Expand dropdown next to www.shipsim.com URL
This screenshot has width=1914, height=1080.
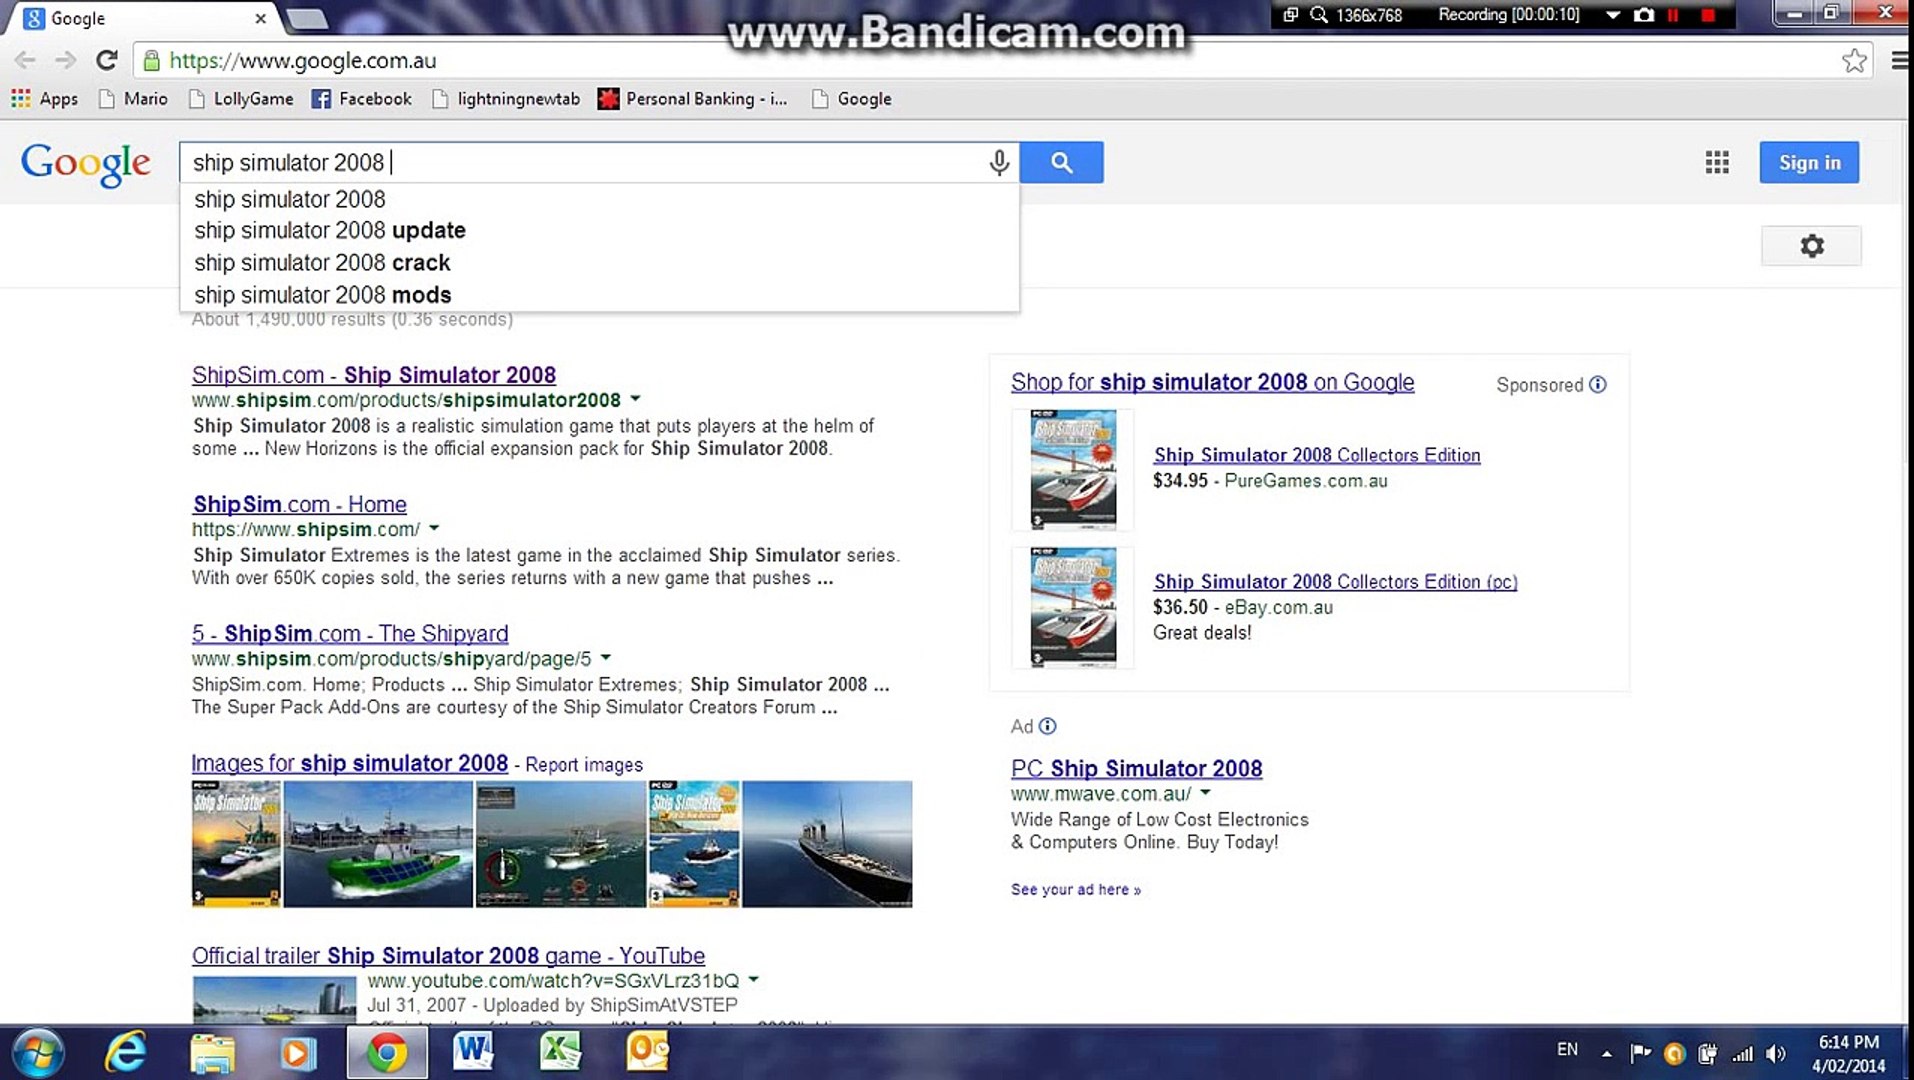click(434, 528)
